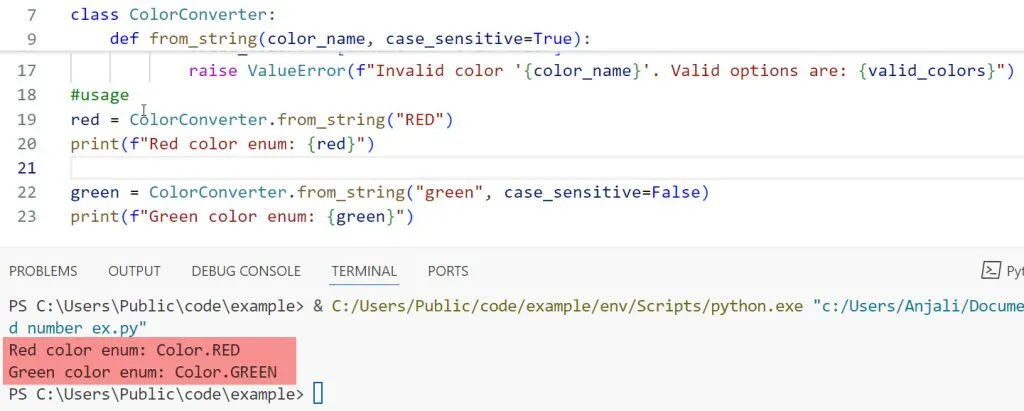The image size is (1024, 411).
Task: Switch to the OUTPUT tab
Action: point(134,271)
